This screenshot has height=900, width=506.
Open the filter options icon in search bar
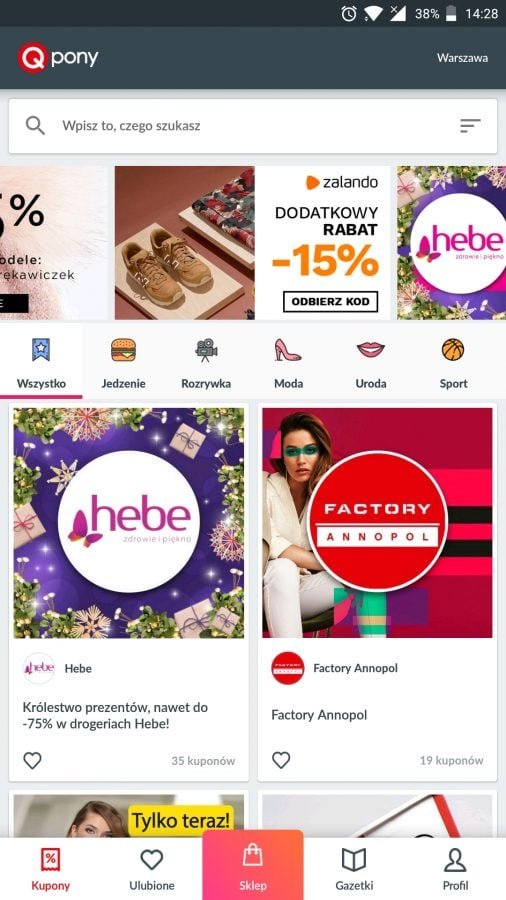(470, 126)
